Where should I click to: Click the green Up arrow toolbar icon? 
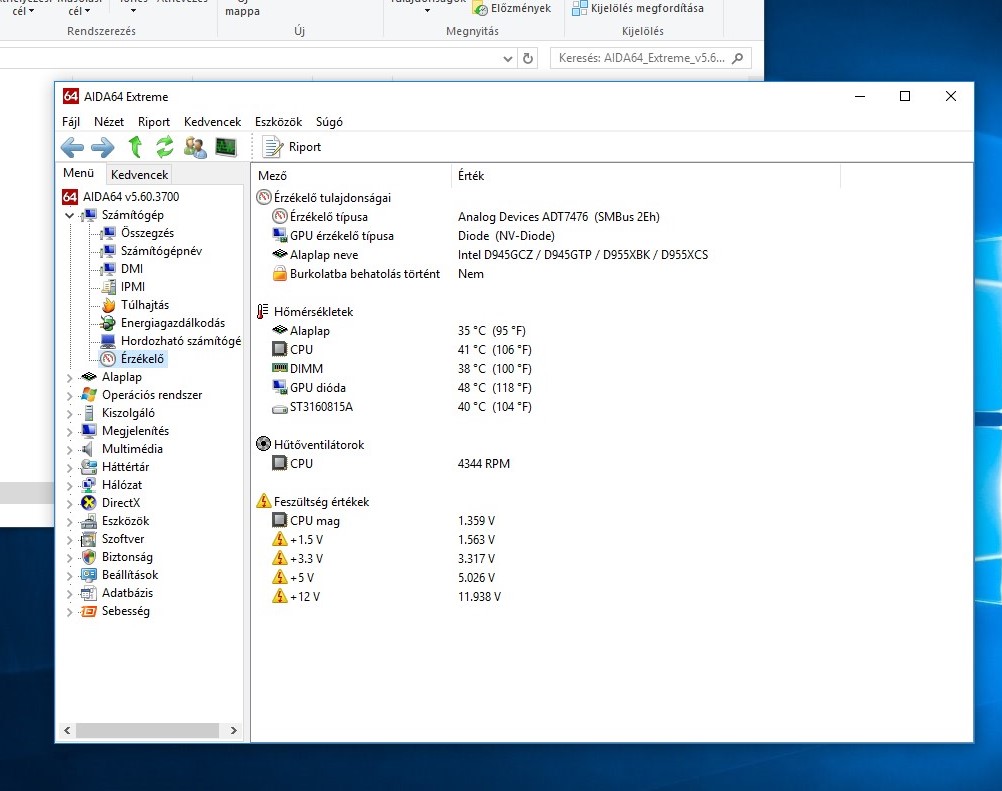tap(135, 147)
